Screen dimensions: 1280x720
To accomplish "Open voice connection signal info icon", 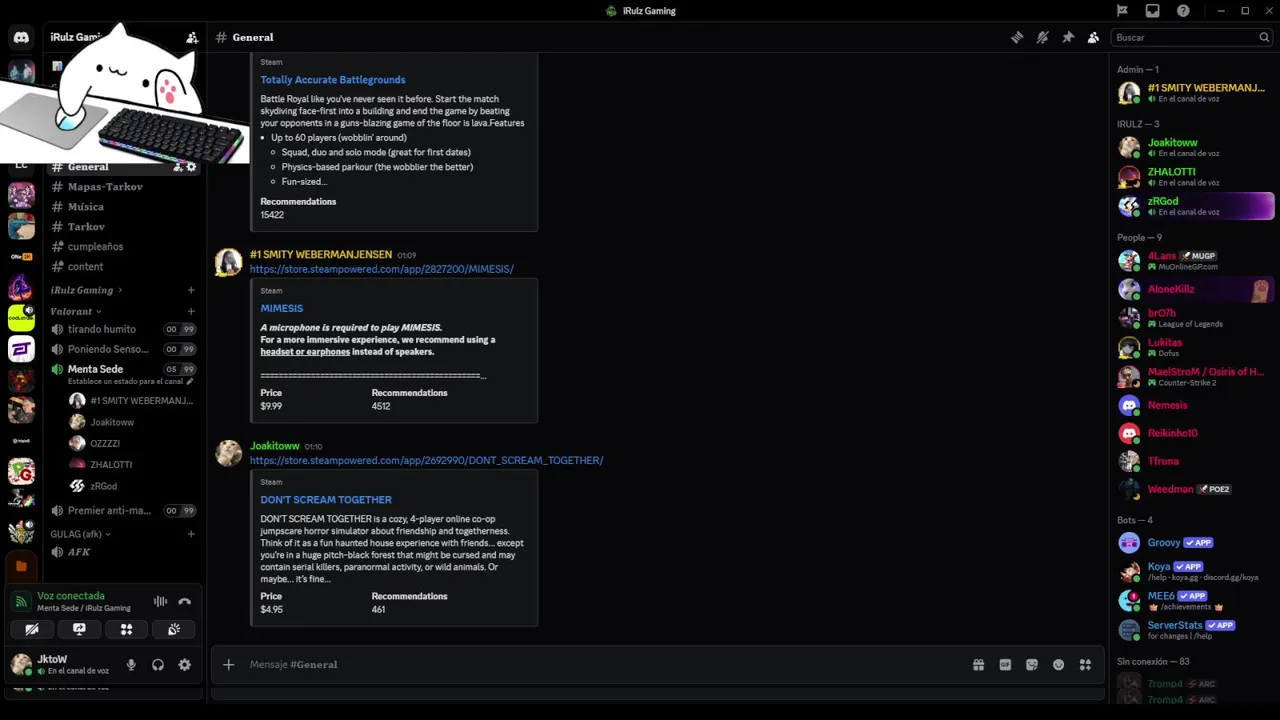I will [21, 601].
